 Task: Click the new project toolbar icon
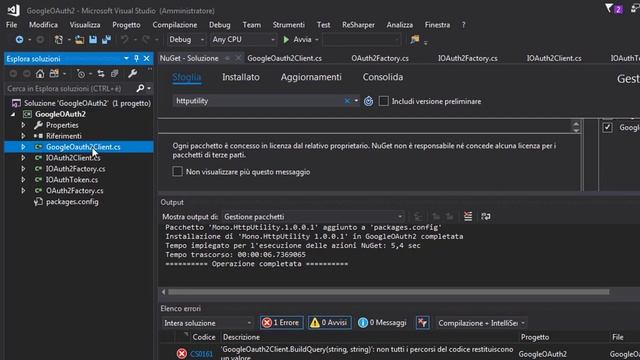(59, 40)
